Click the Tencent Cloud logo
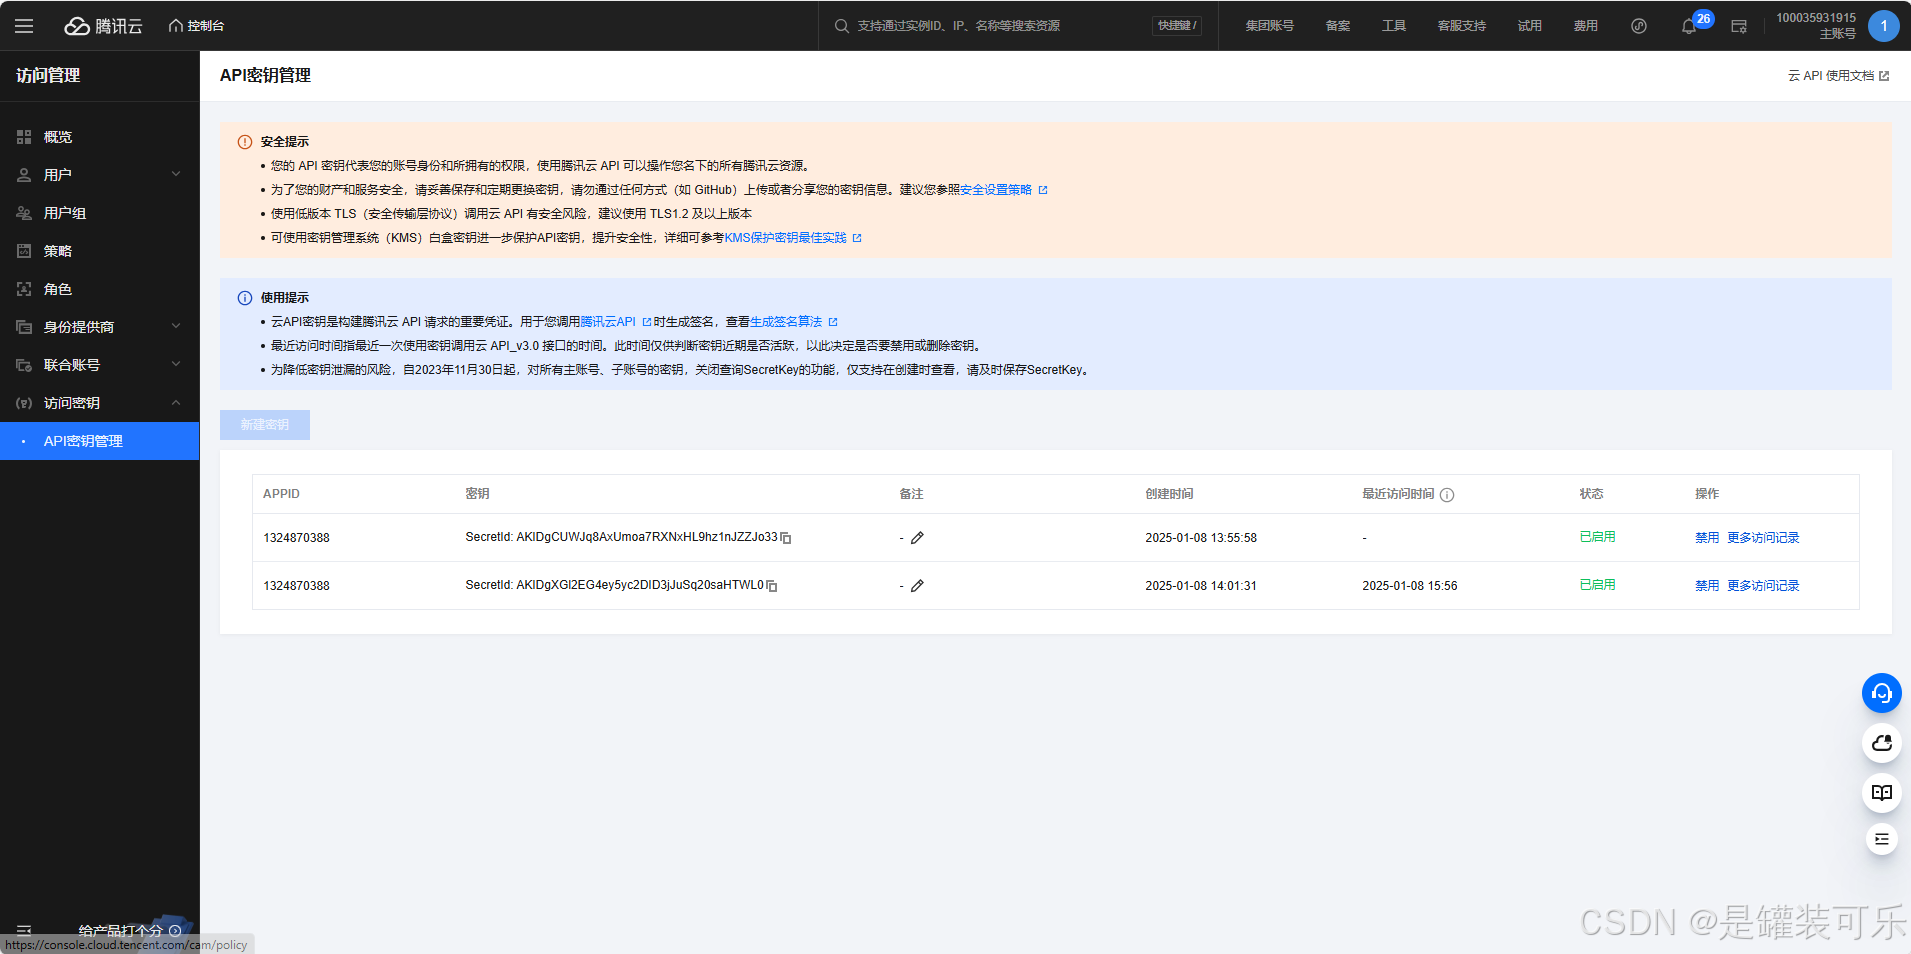This screenshot has height=954, width=1911. pos(104,26)
